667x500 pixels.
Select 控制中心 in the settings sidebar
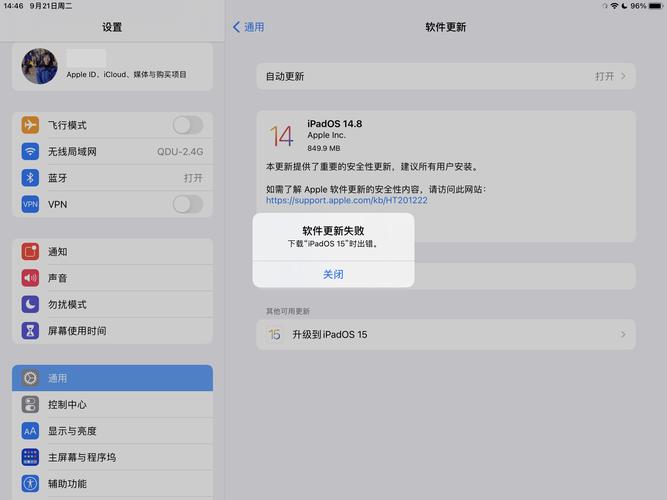112,404
